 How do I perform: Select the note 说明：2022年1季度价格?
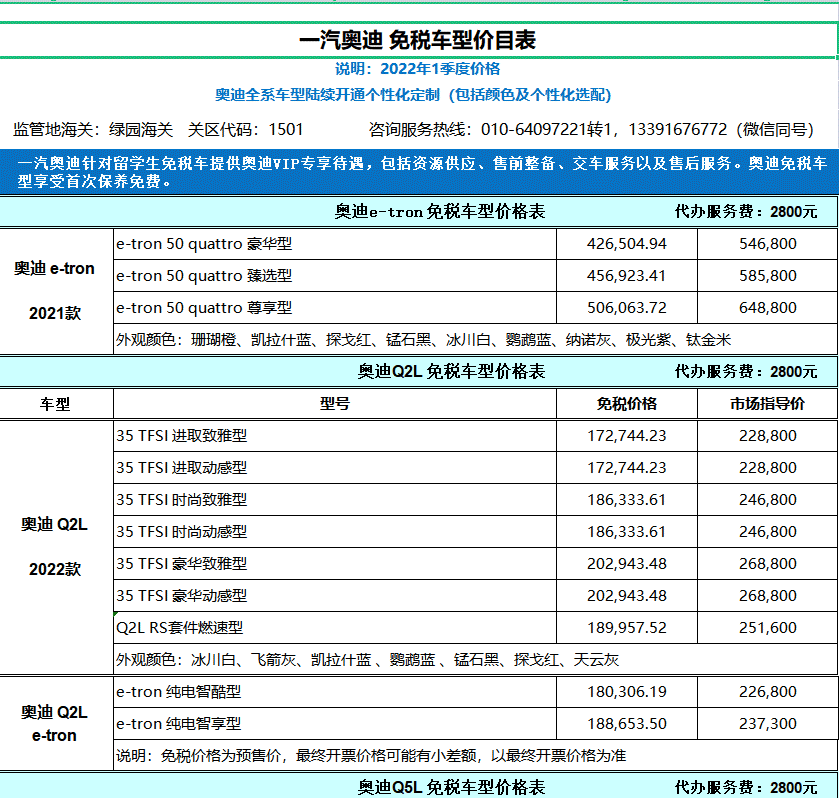pyautogui.click(x=417, y=69)
